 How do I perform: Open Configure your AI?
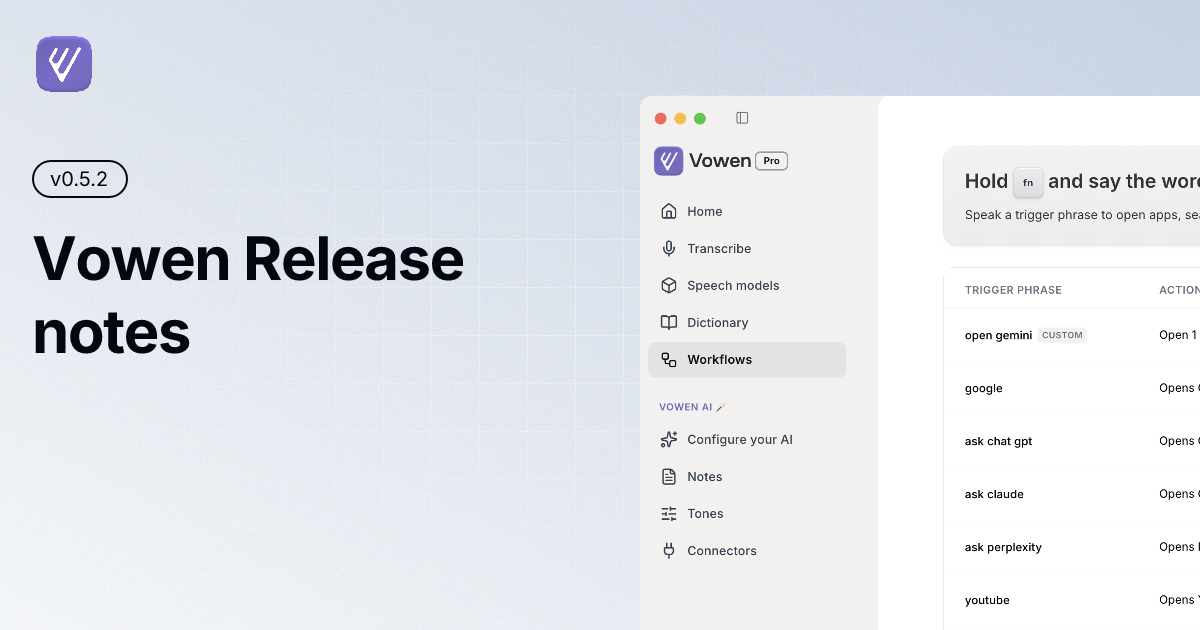[x=747, y=440]
